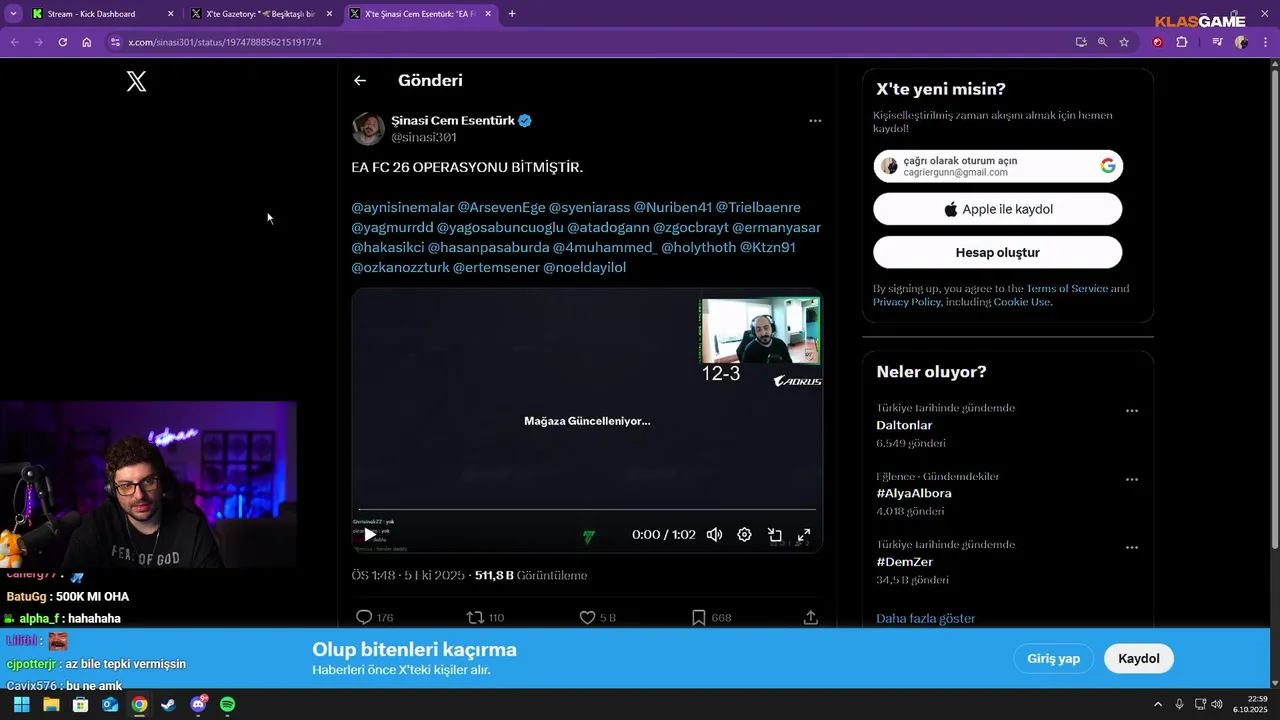Click the @sinasi301 handle
Image resolution: width=1280 pixels, height=720 pixels.
point(423,138)
